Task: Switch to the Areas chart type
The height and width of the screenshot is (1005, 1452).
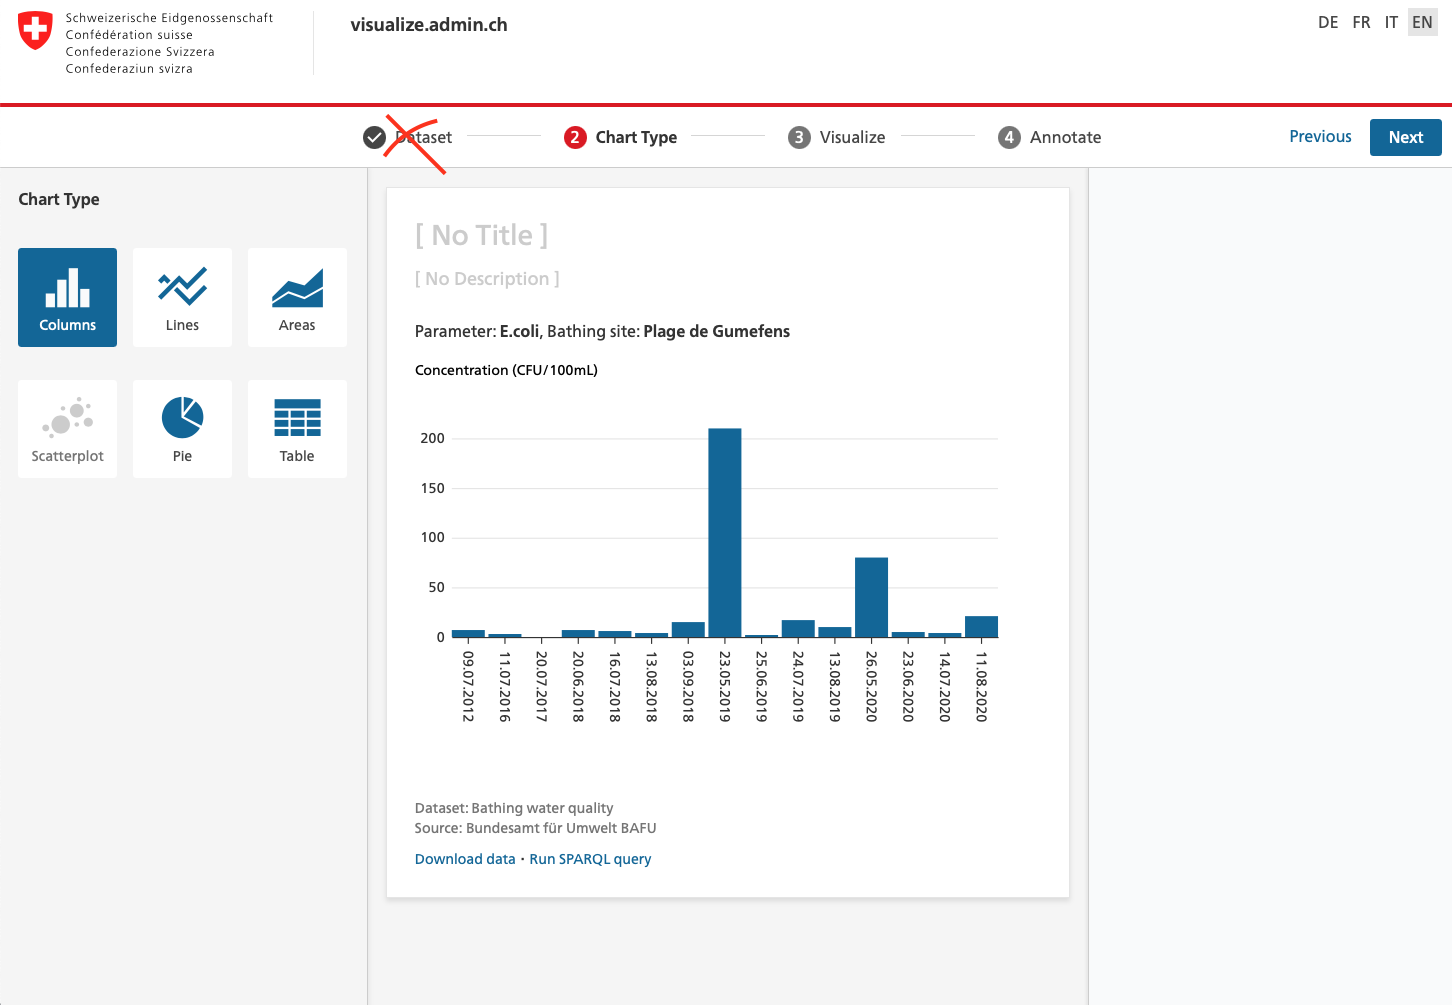Action: tap(297, 297)
